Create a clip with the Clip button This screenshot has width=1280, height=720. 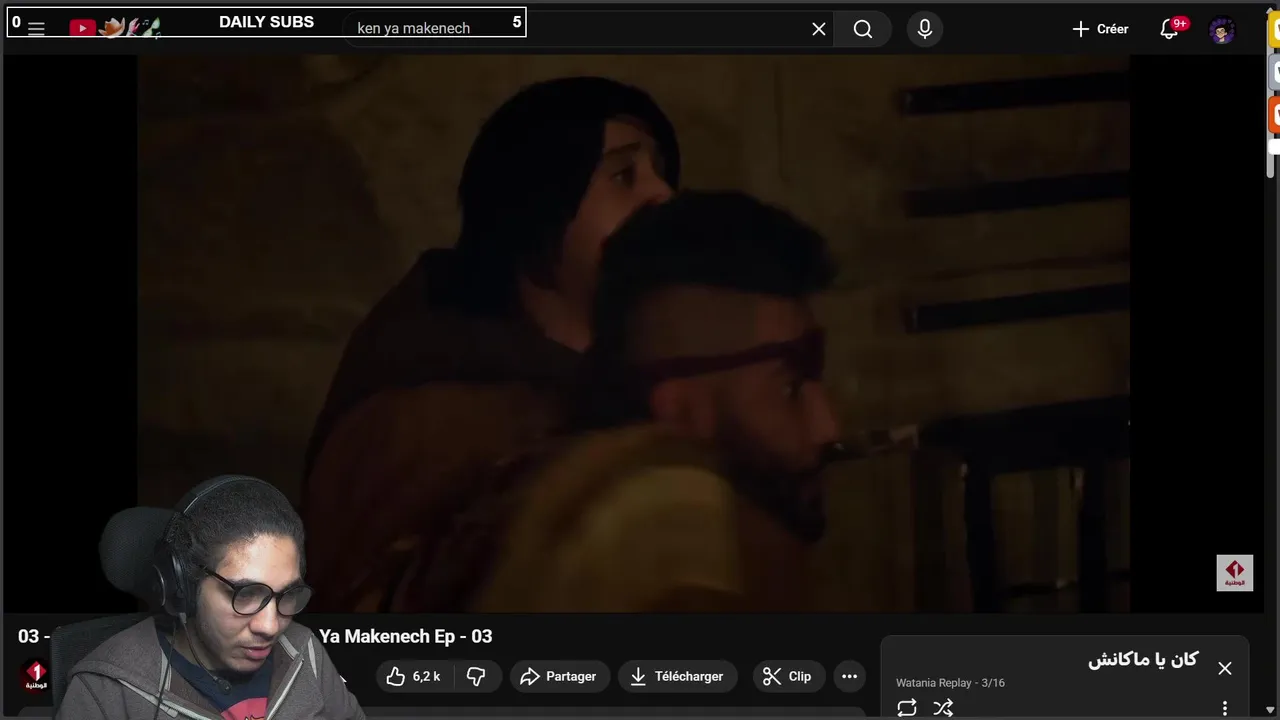(787, 676)
